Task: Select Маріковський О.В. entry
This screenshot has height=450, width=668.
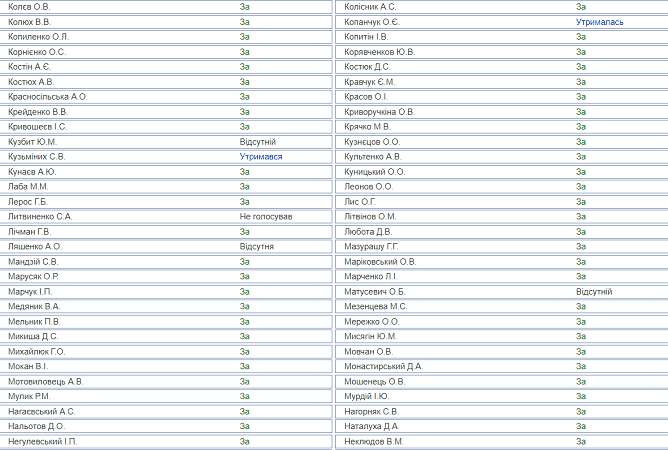Action: (380, 262)
